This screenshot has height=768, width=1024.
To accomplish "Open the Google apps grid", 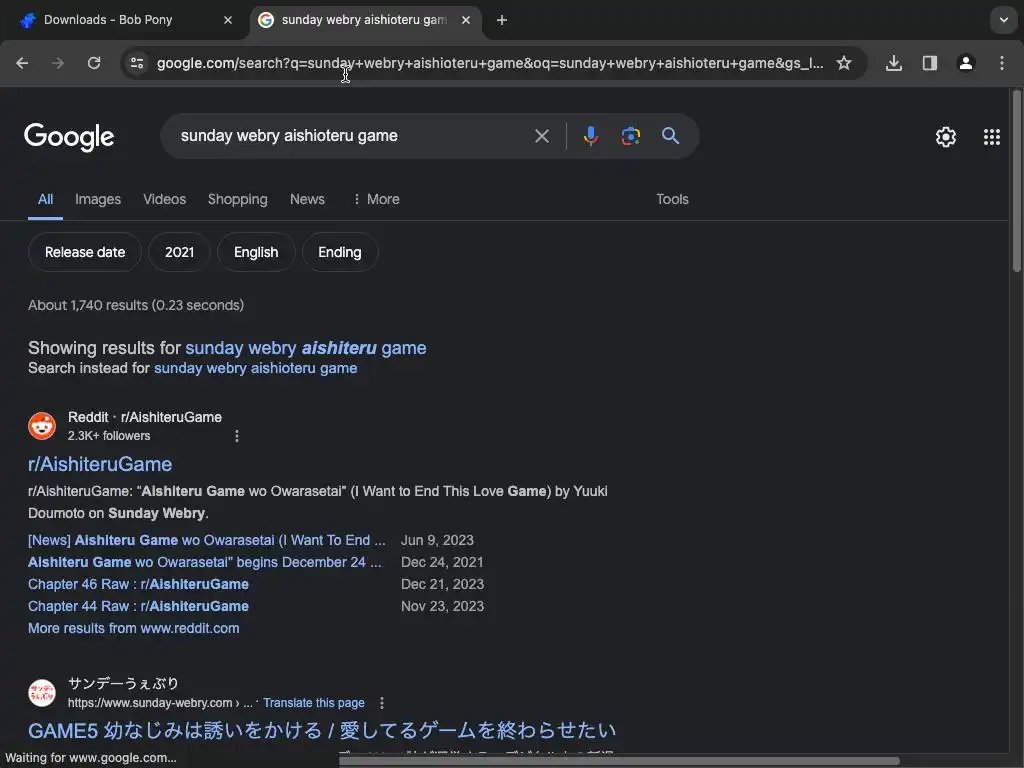I will pos(991,136).
